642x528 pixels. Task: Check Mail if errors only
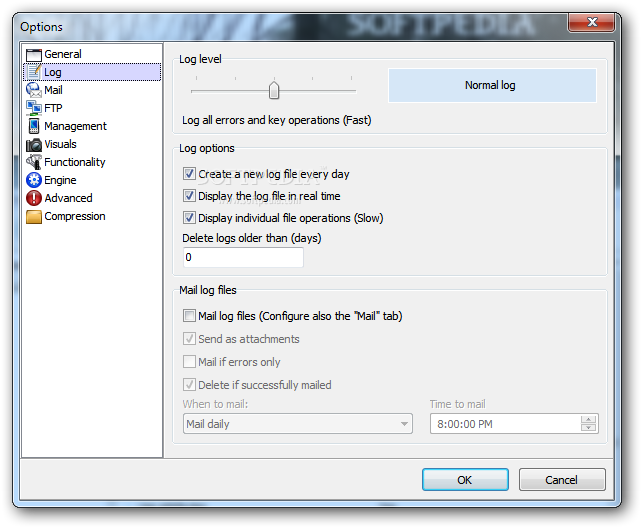(189, 361)
